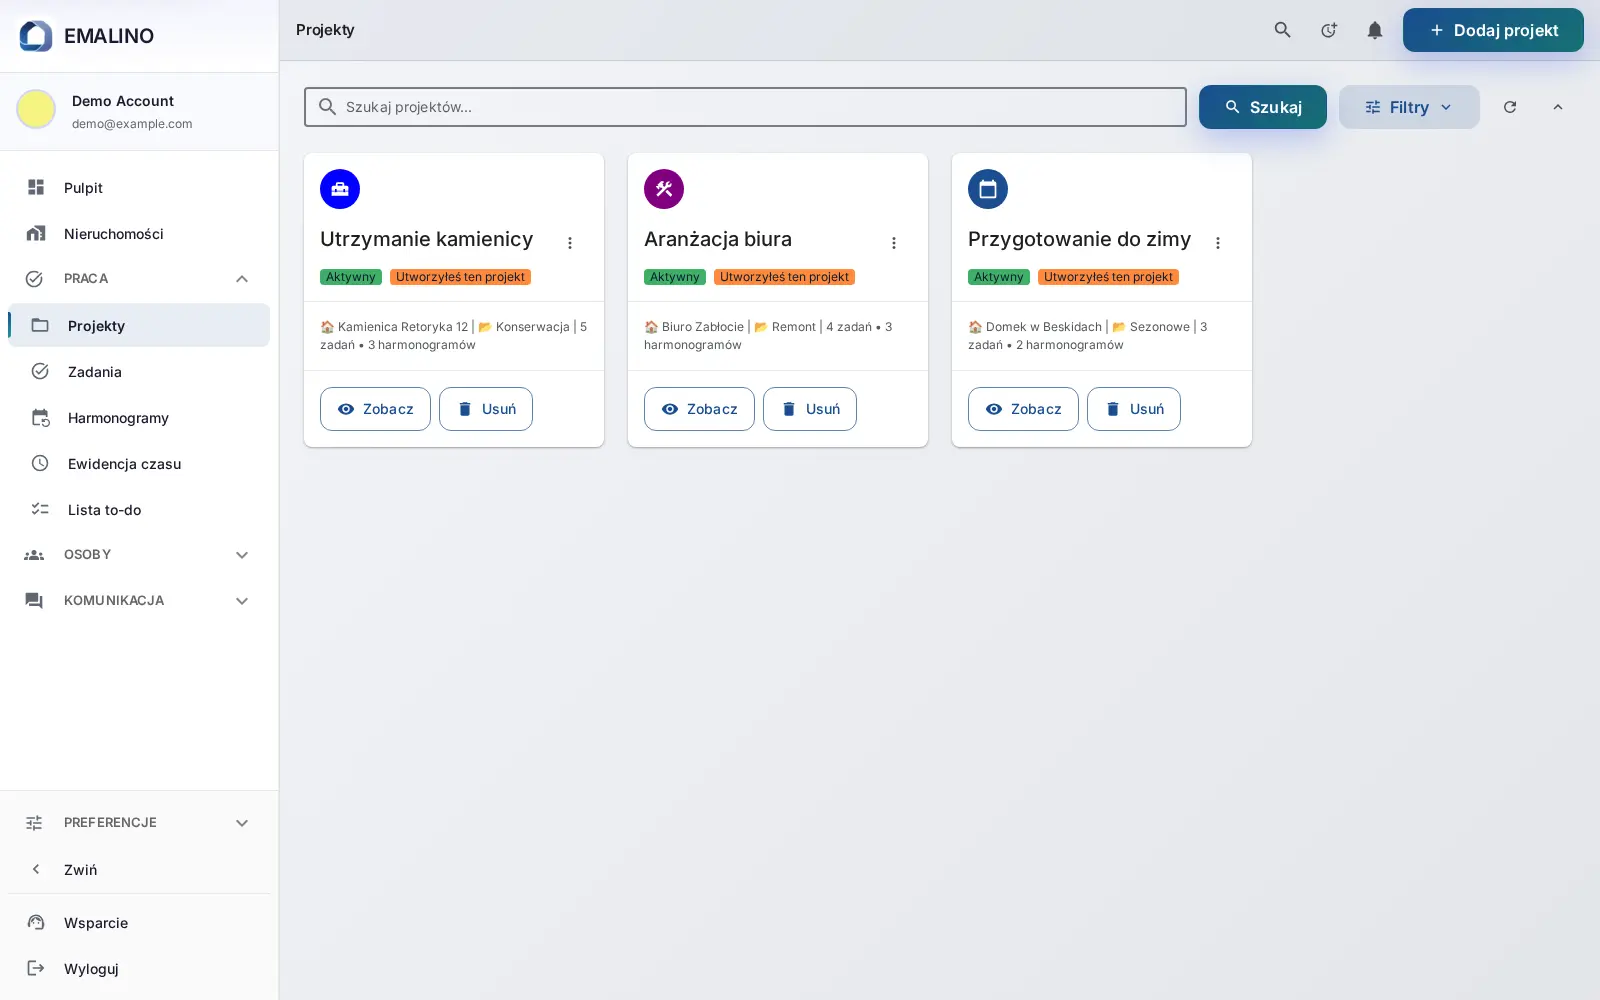Click the Dodaj projekt button
The height and width of the screenshot is (1000, 1600).
click(1493, 30)
